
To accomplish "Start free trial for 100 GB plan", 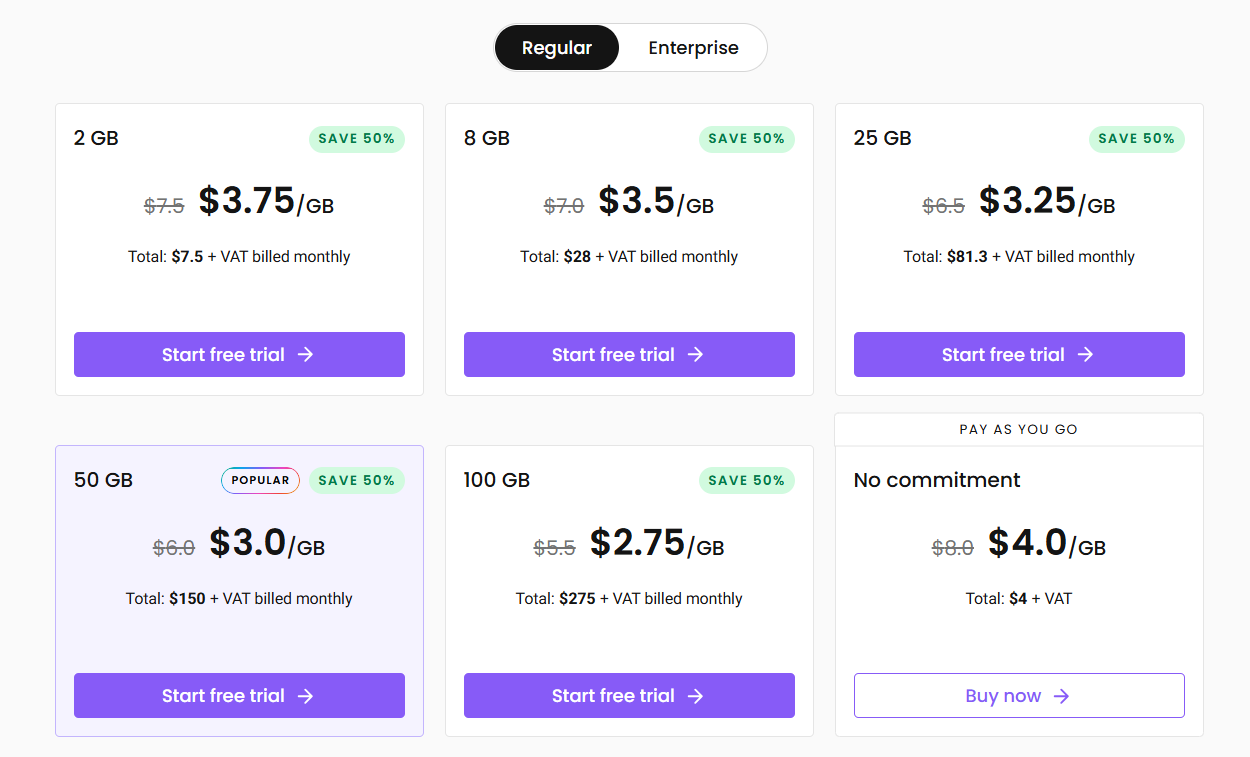I will pos(629,696).
